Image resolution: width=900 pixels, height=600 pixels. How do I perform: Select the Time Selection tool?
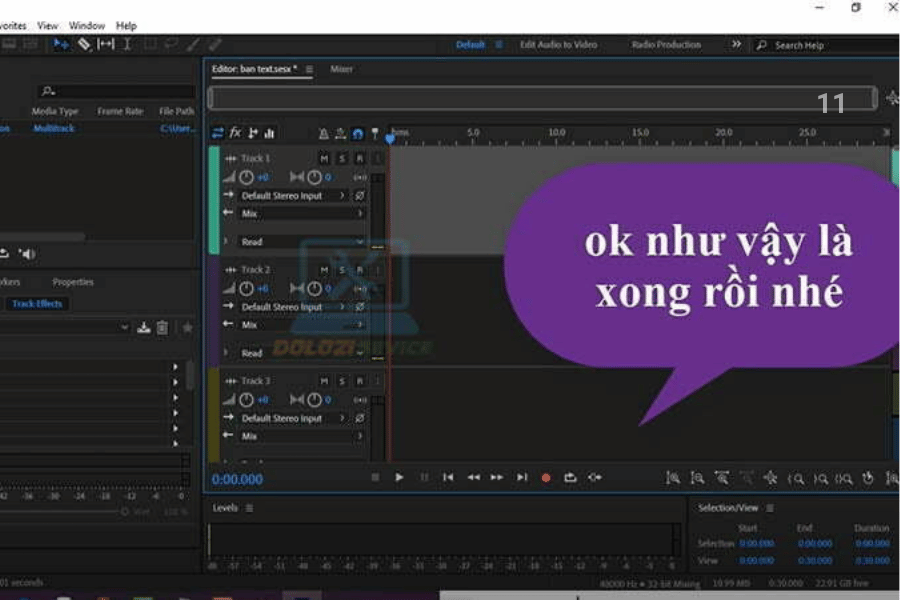click(x=127, y=44)
